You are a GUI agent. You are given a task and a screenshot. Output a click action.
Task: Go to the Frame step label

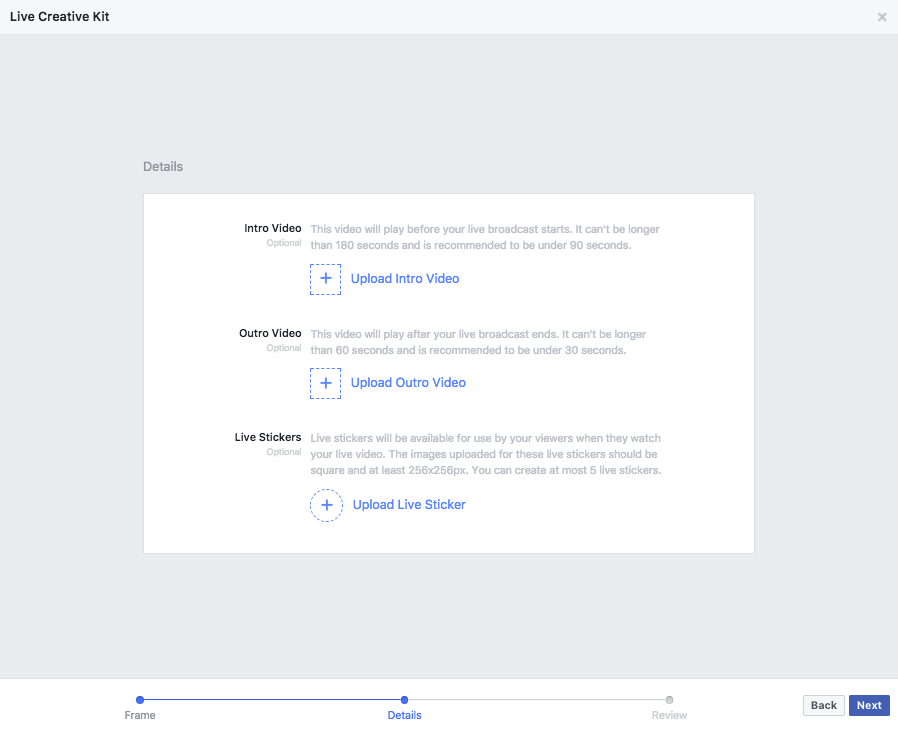coord(140,716)
